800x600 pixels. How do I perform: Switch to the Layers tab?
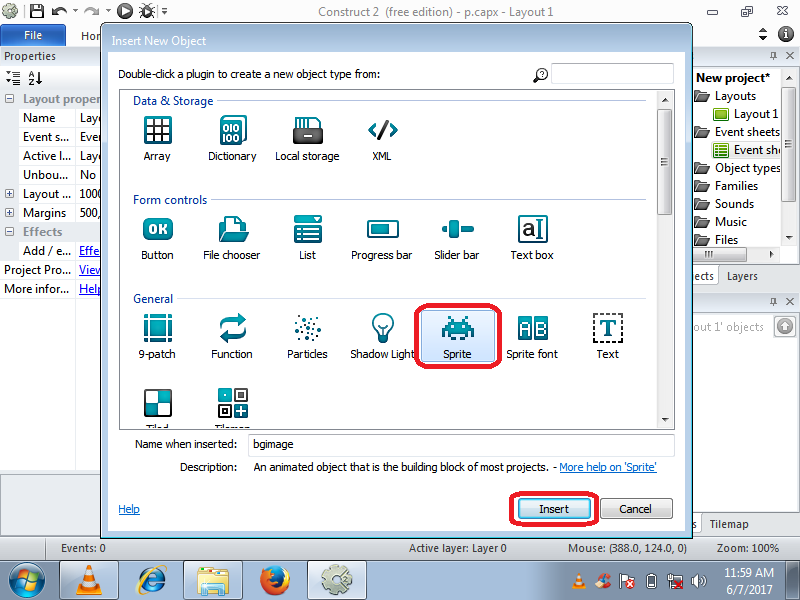(x=742, y=276)
